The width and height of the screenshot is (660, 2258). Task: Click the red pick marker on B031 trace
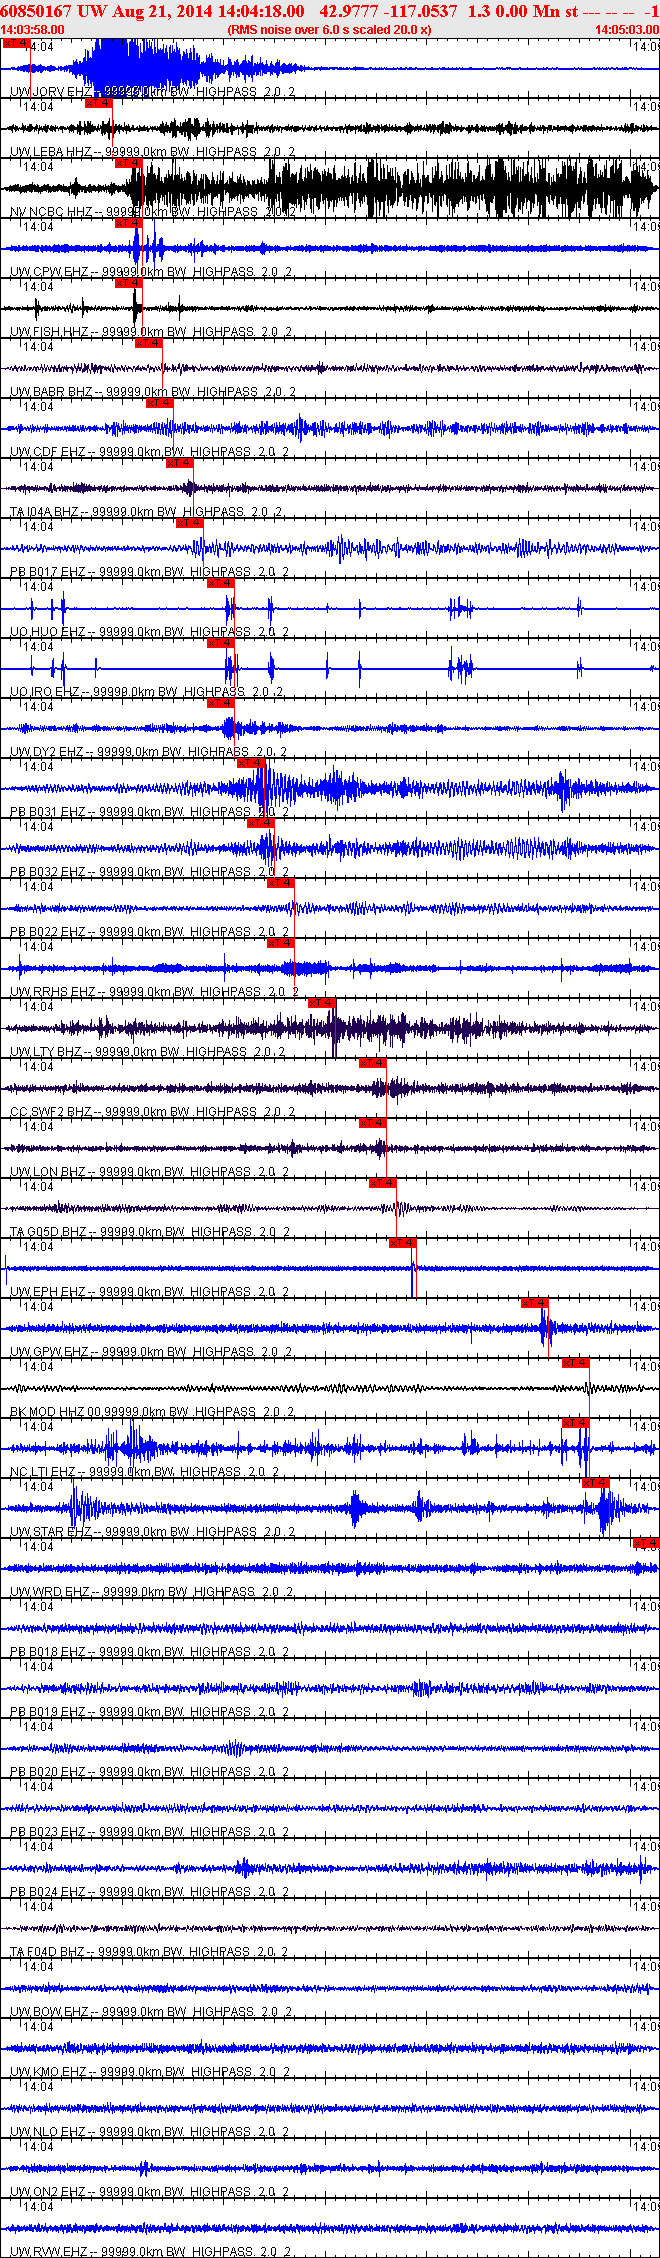[251, 763]
